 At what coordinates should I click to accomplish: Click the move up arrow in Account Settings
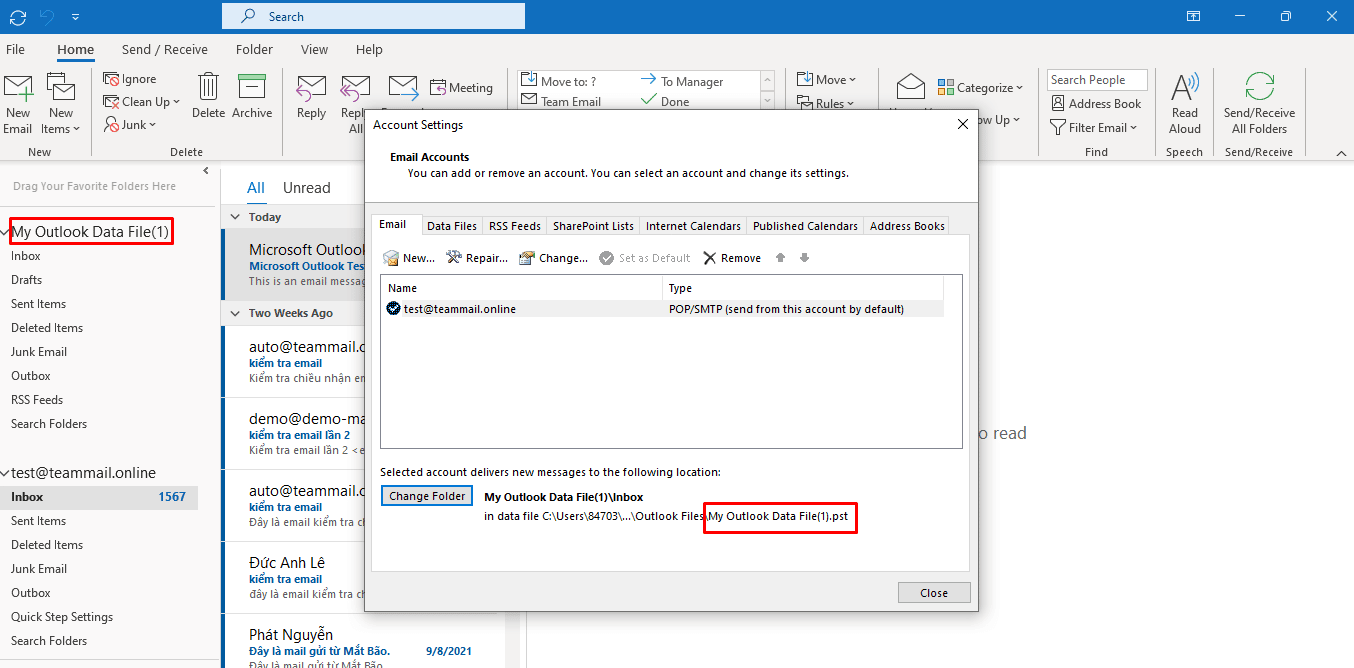click(x=780, y=258)
